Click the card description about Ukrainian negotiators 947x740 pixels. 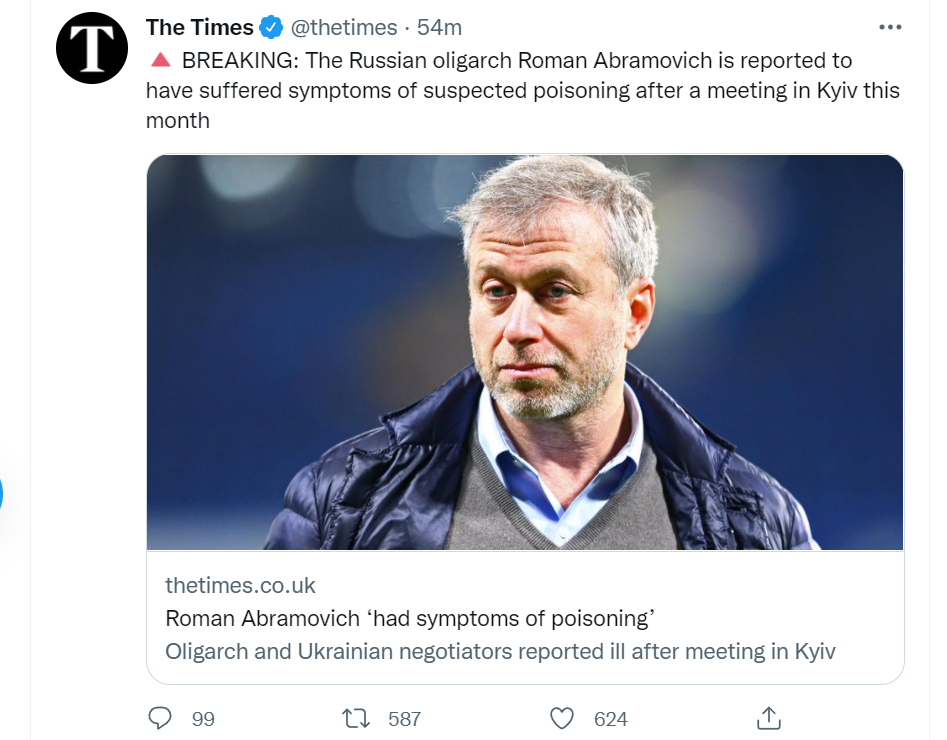[x=500, y=651]
